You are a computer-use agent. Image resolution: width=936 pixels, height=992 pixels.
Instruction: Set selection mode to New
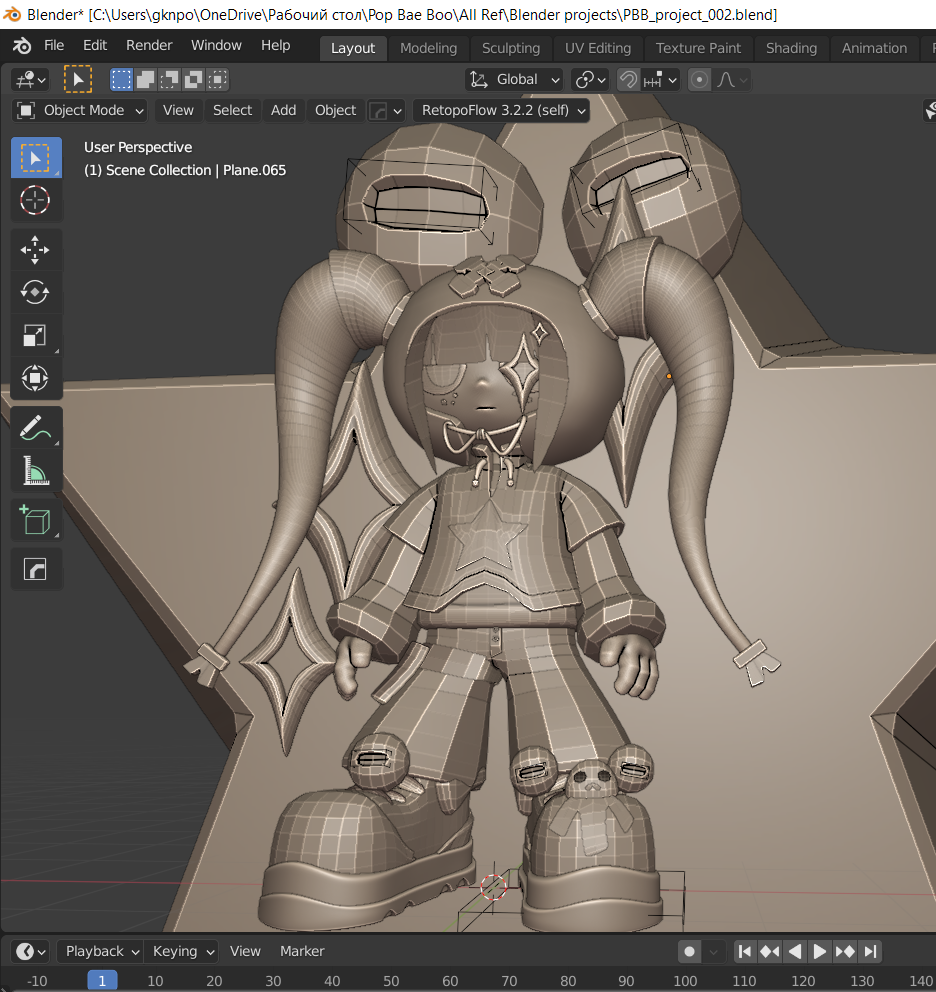click(121, 80)
